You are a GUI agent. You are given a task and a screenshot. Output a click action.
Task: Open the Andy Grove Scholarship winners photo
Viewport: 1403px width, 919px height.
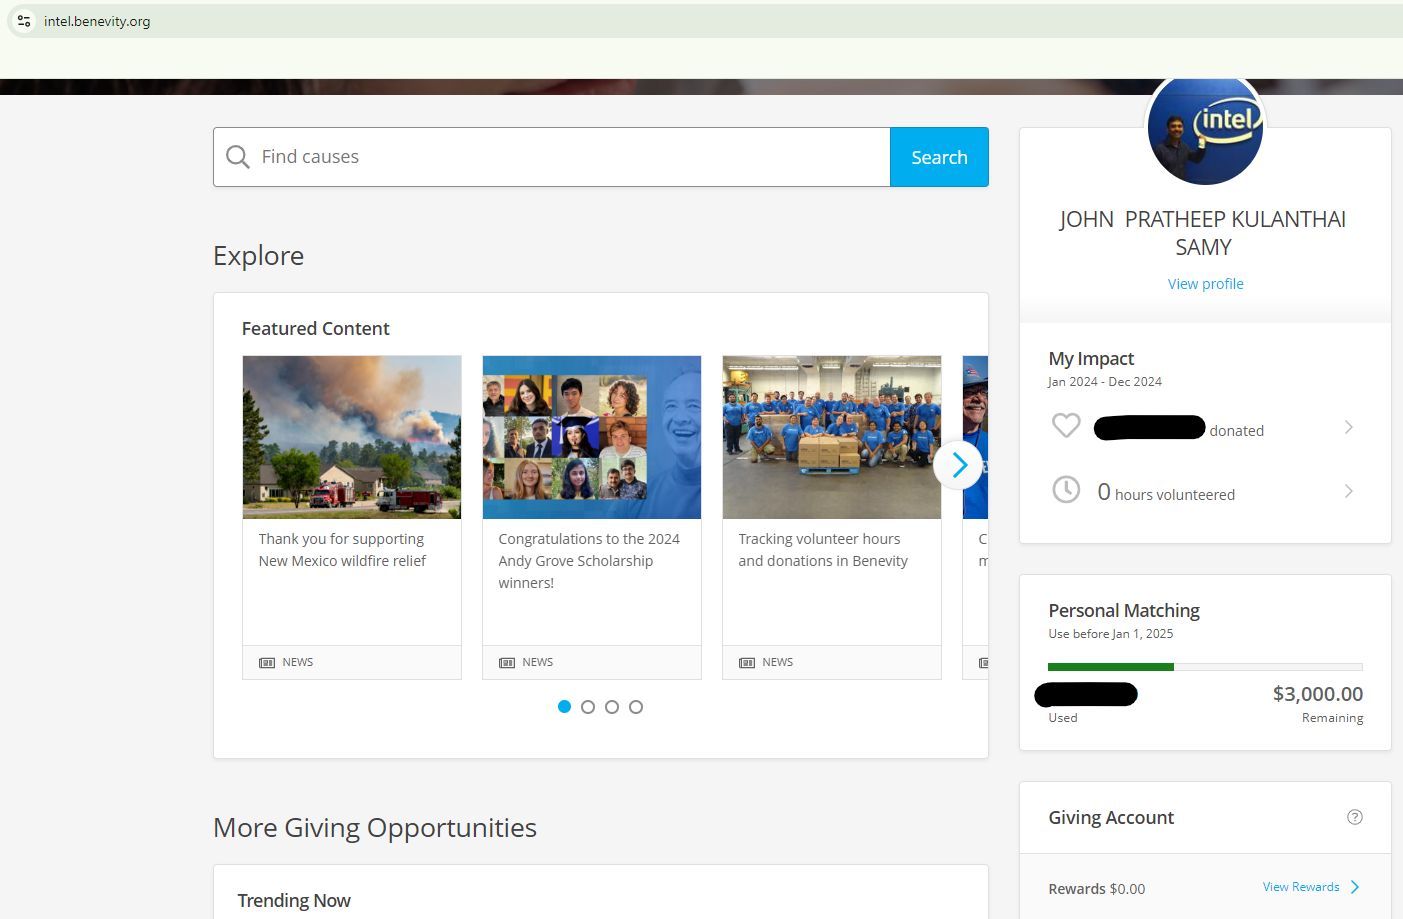point(592,437)
